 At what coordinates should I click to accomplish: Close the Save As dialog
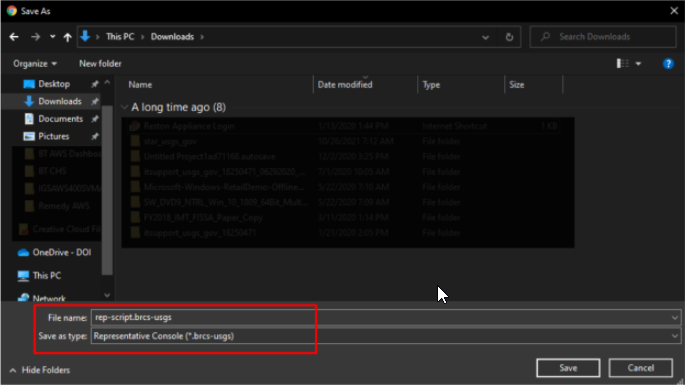674,10
